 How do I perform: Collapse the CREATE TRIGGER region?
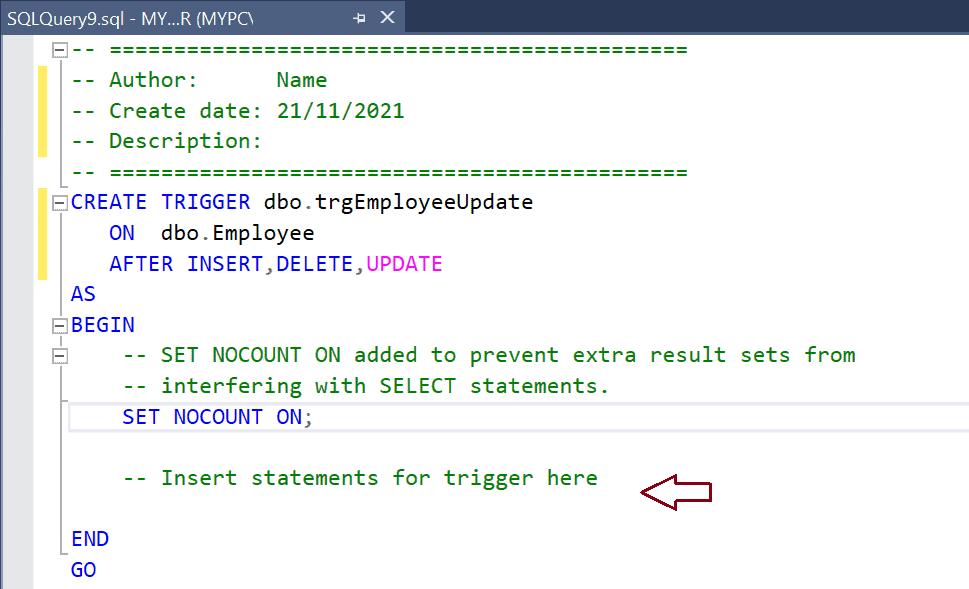tap(59, 203)
